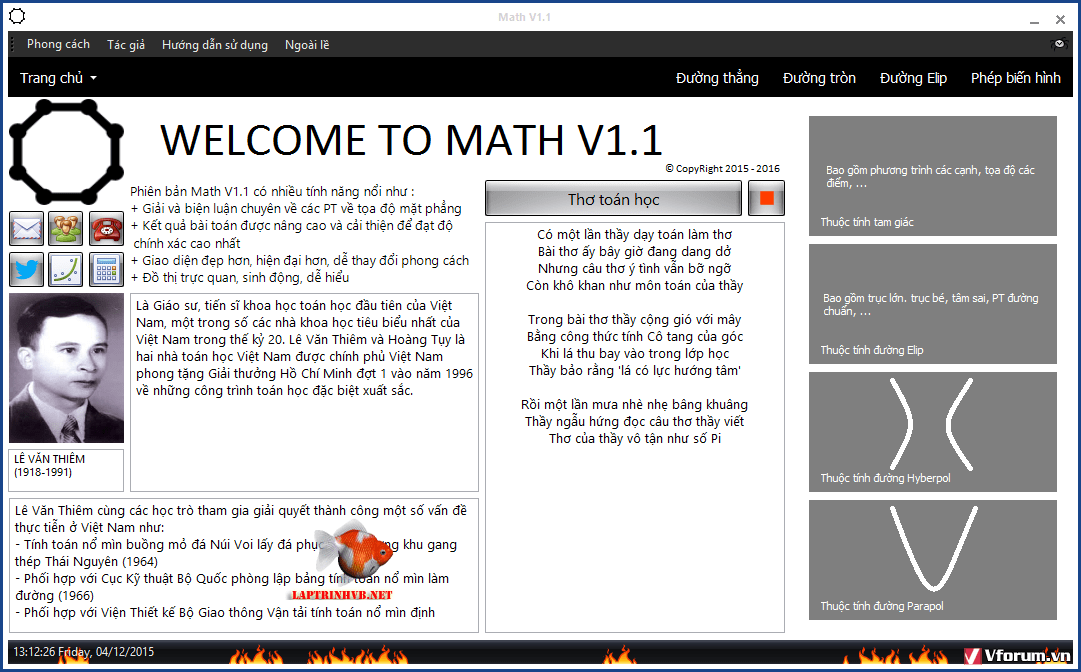The height and width of the screenshot is (672, 1081).
Task: Click the envelope mail icon
Action: 26,229
